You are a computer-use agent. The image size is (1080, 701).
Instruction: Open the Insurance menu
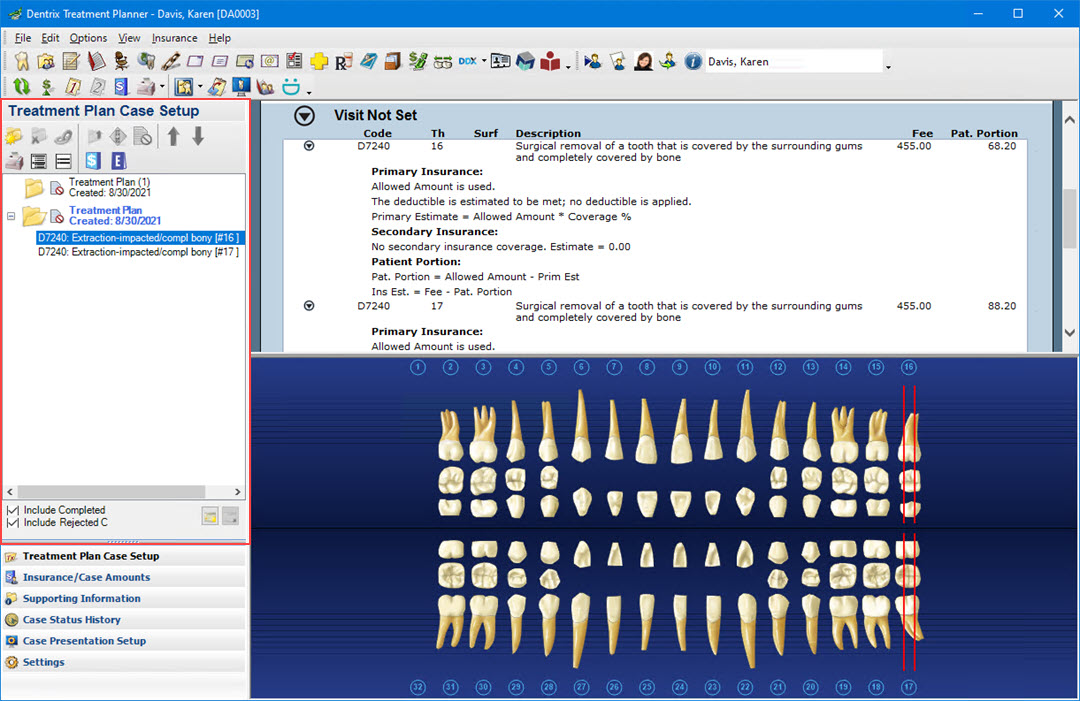click(174, 38)
